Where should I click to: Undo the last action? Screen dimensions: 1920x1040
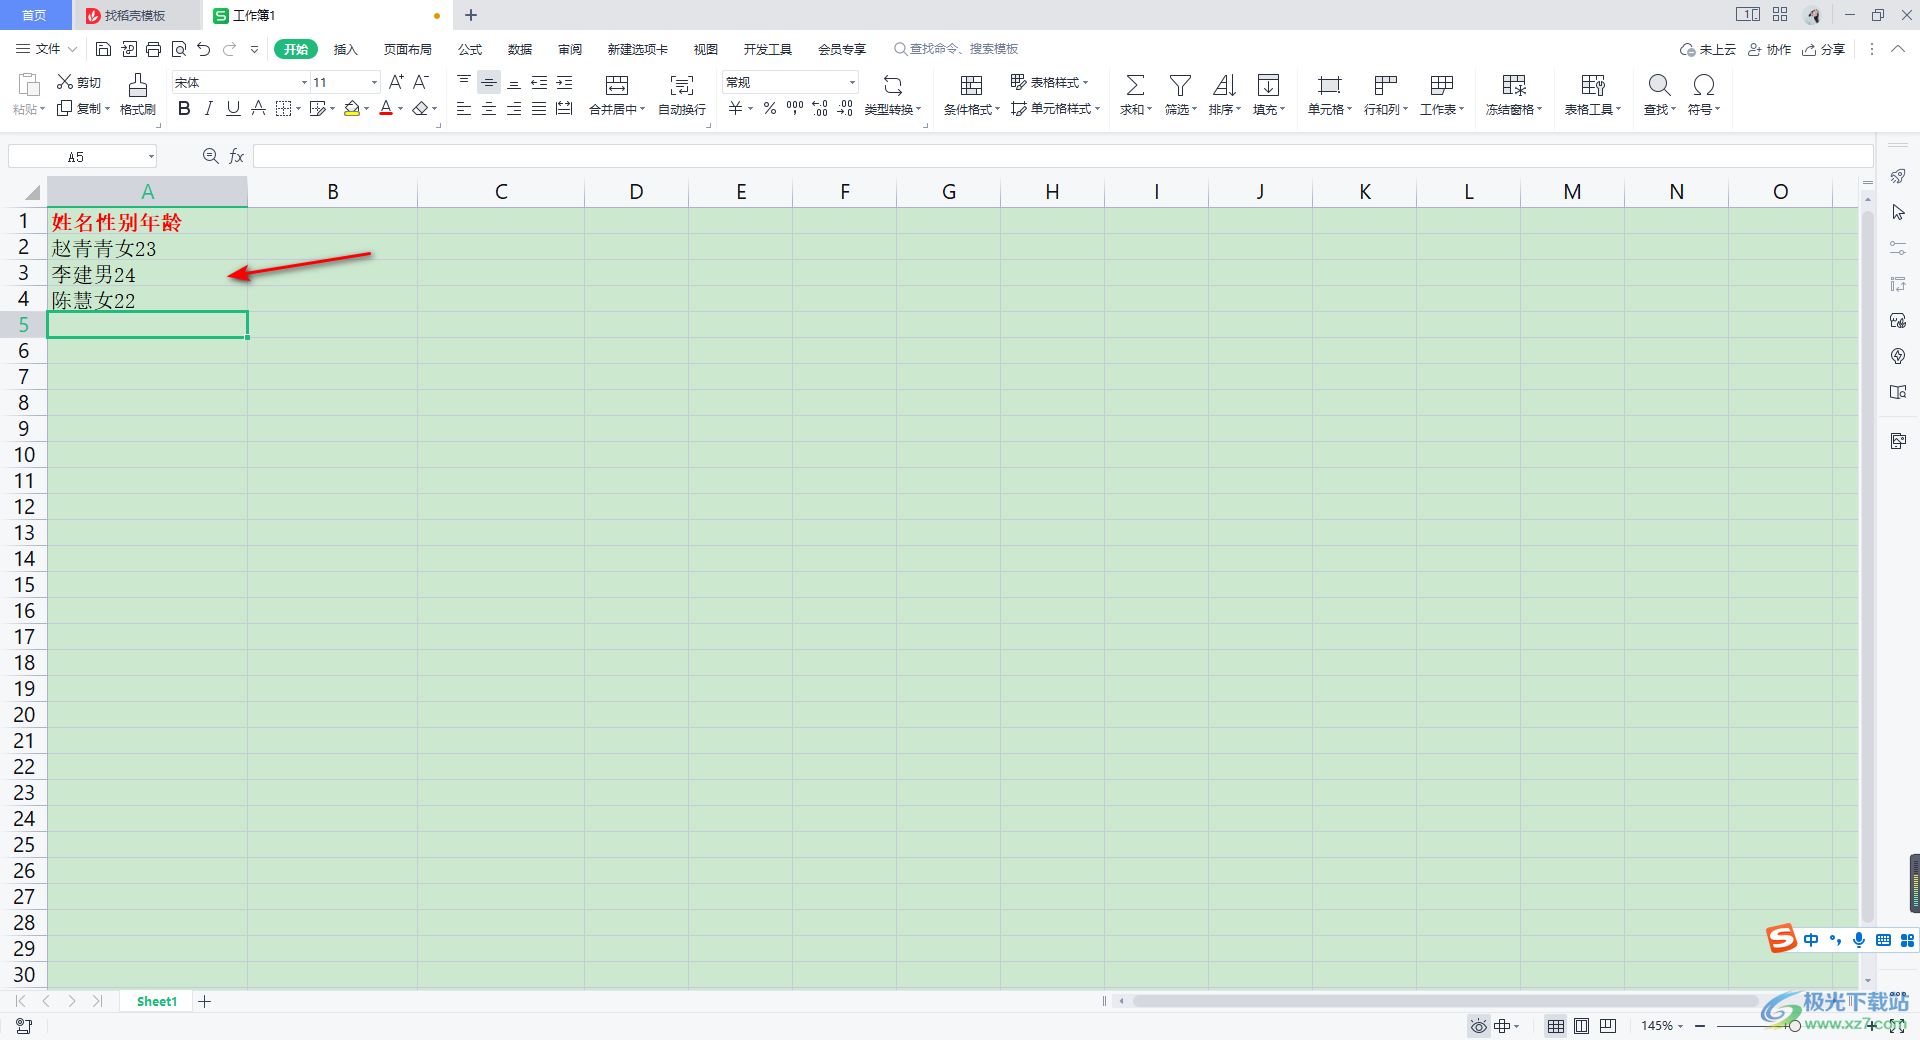[x=204, y=49]
